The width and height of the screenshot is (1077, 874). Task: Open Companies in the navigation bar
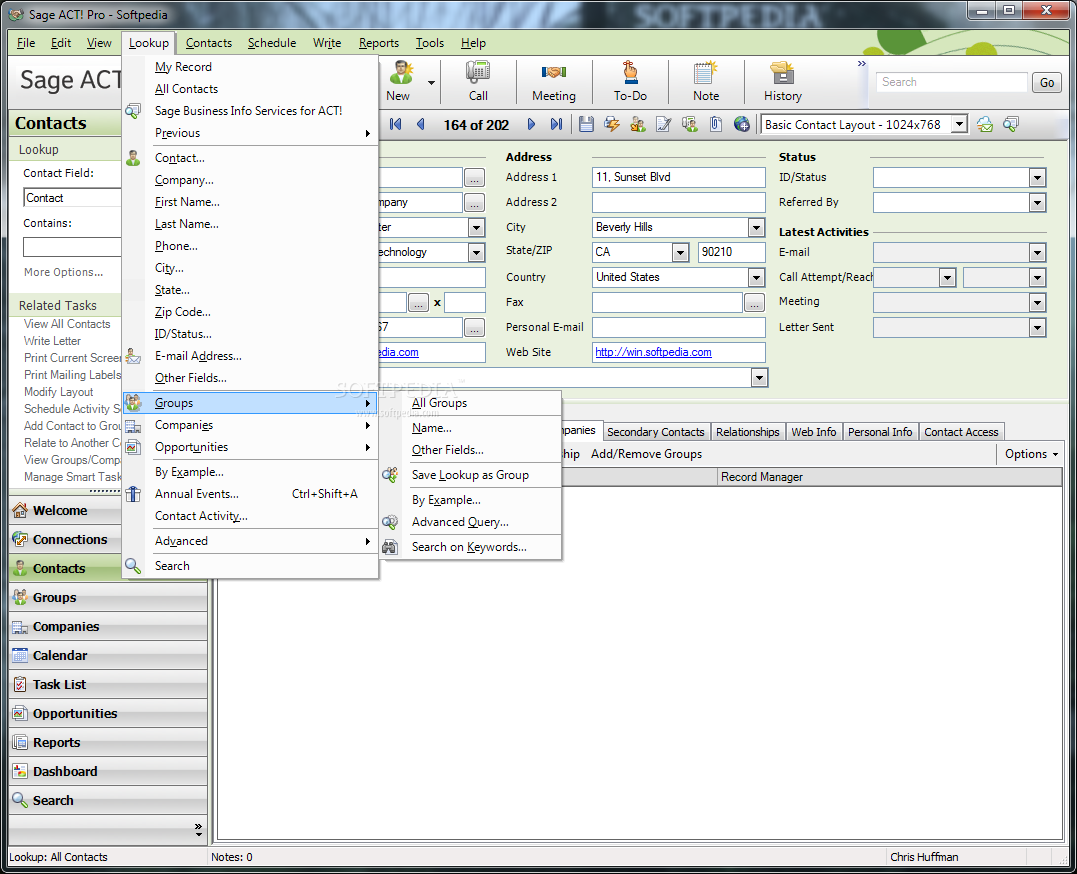pyautogui.click(x=109, y=627)
